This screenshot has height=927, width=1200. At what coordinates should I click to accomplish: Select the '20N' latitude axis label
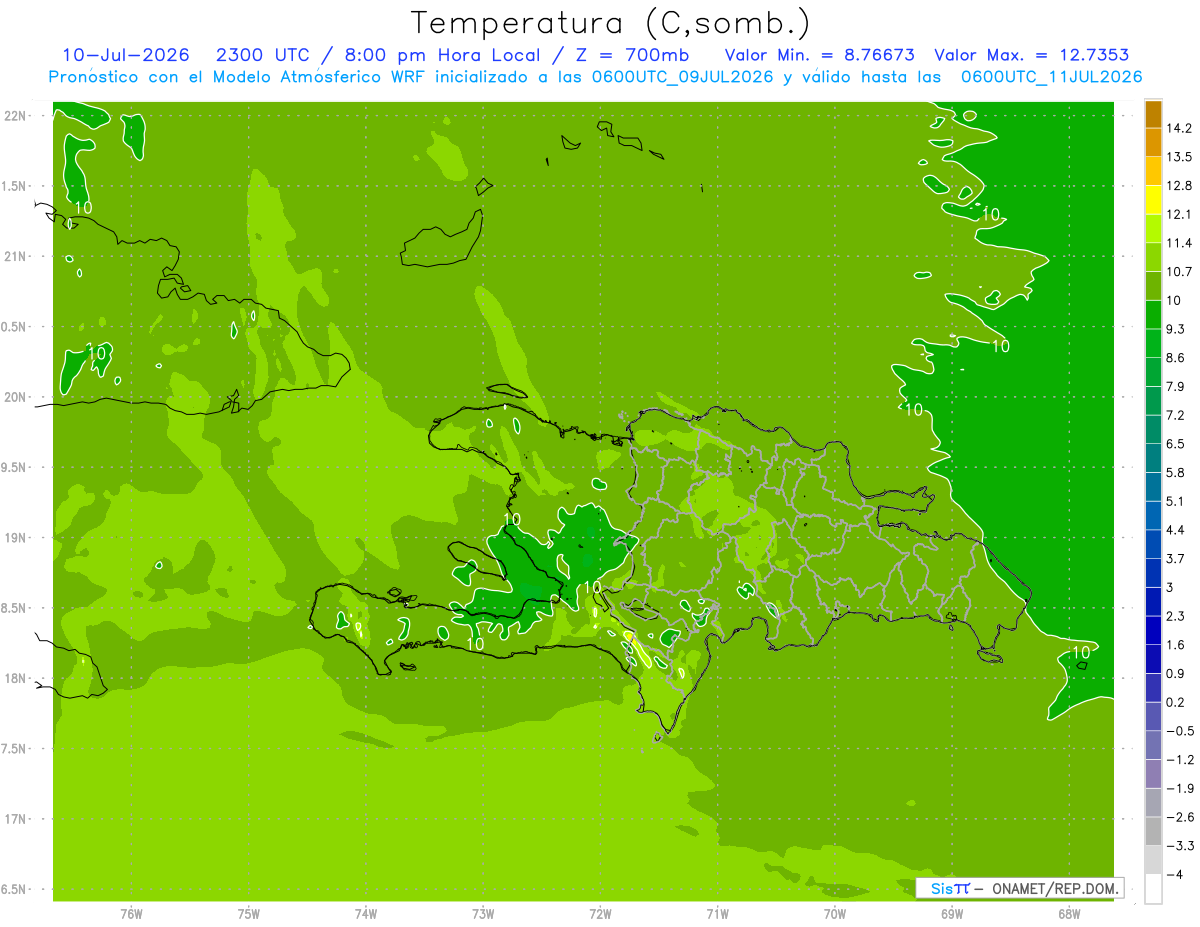tap(17, 397)
